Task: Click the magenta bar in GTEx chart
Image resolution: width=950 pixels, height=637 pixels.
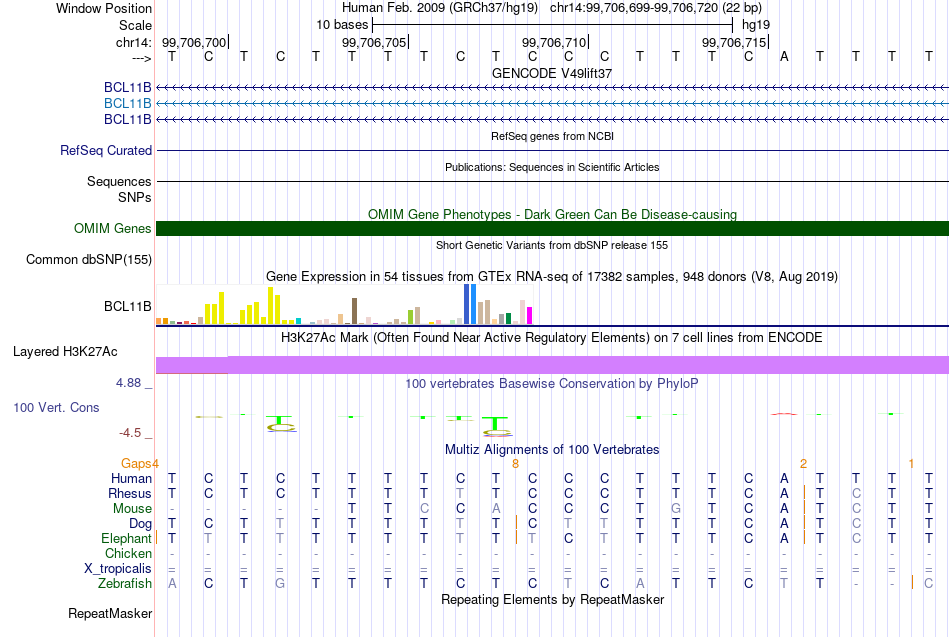Action: [x=529, y=316]
